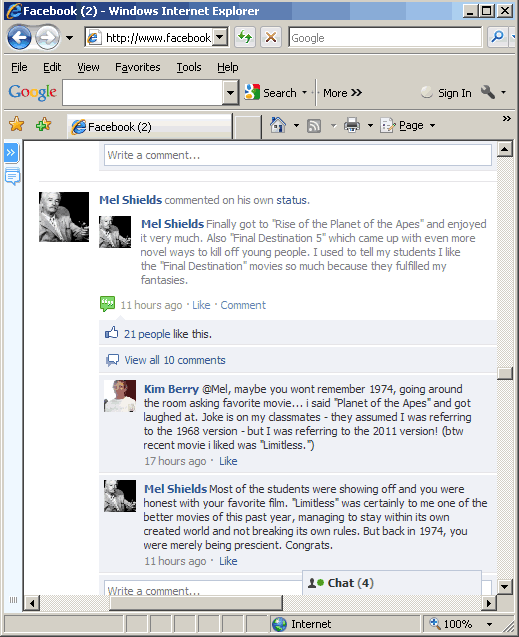
Task: Expand the address bar URL dropdown
Action: pyautogui.click(x=220, y=38)
